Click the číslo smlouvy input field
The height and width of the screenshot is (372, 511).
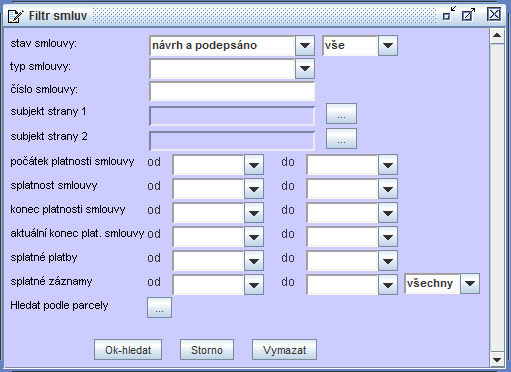pos(232,91)
